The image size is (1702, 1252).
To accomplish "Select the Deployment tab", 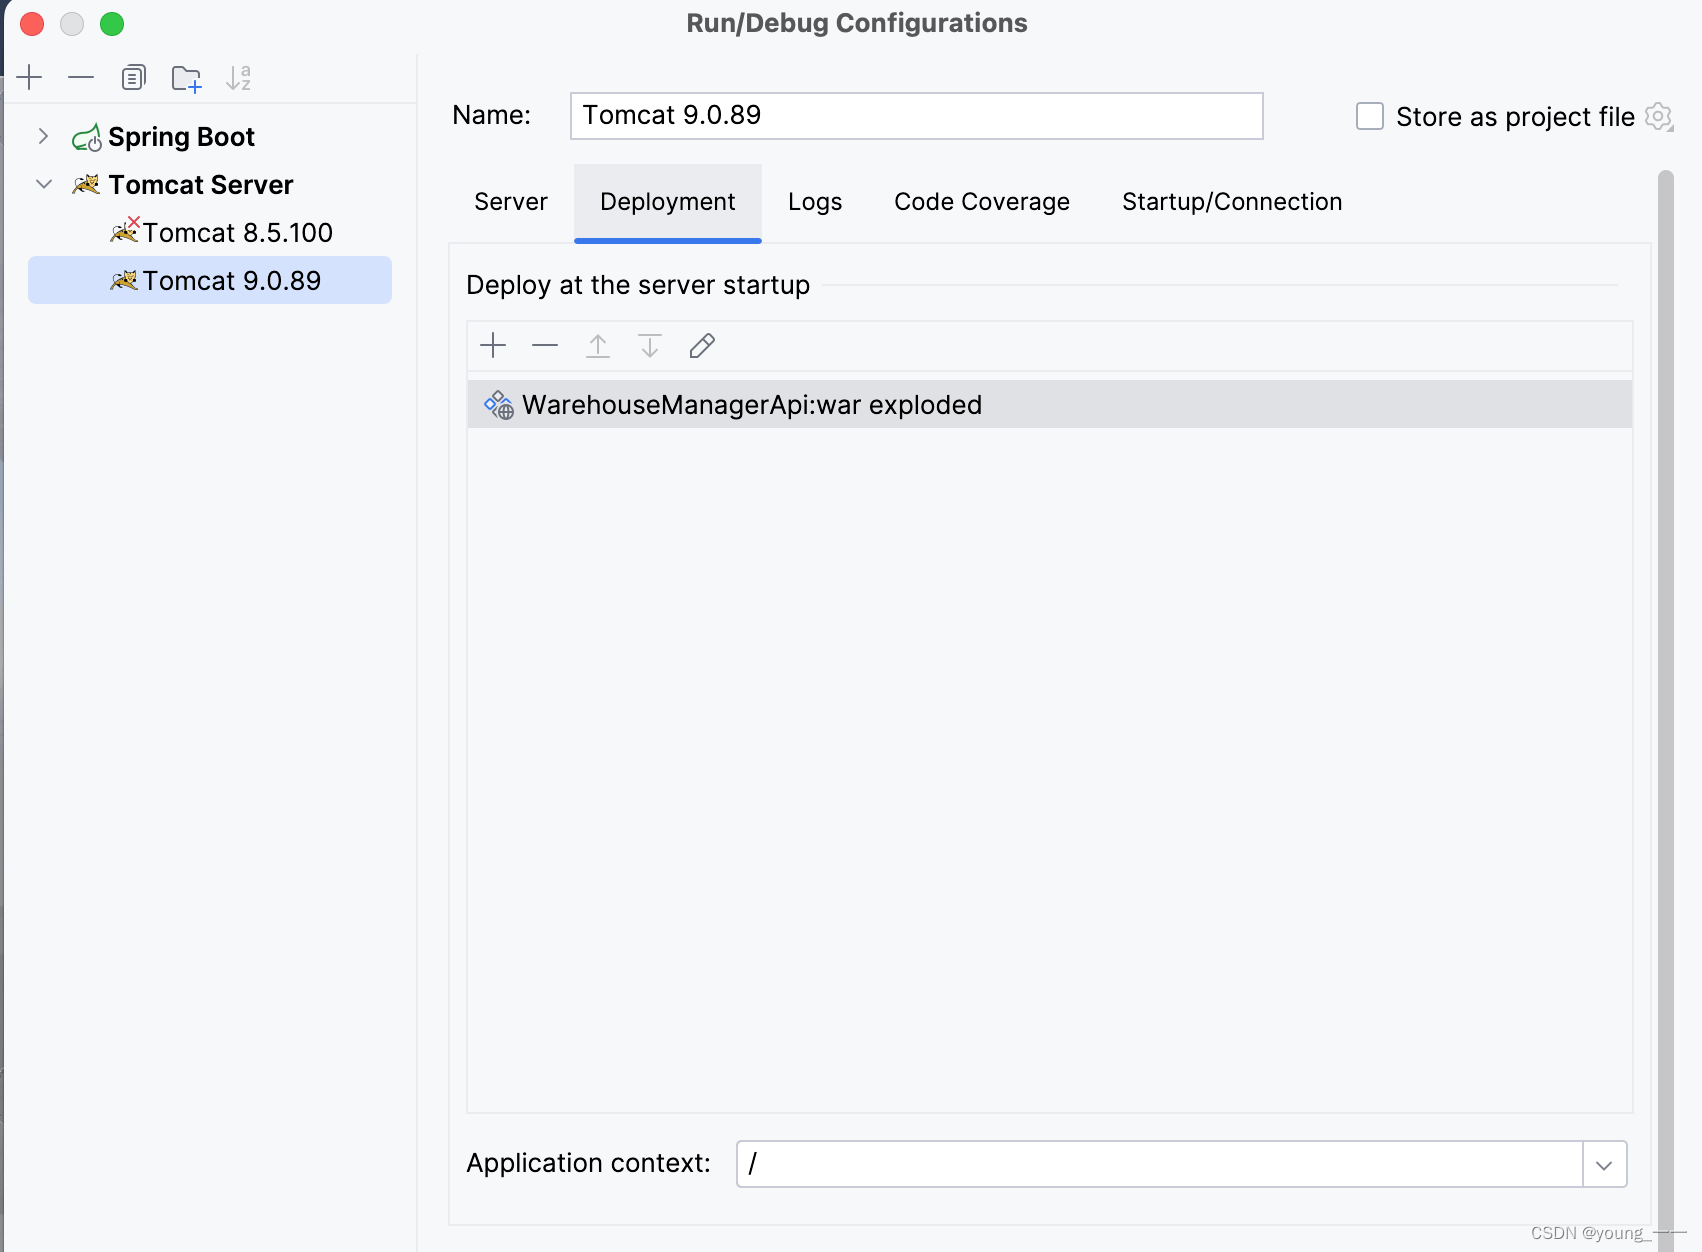I will pos(668,202).
